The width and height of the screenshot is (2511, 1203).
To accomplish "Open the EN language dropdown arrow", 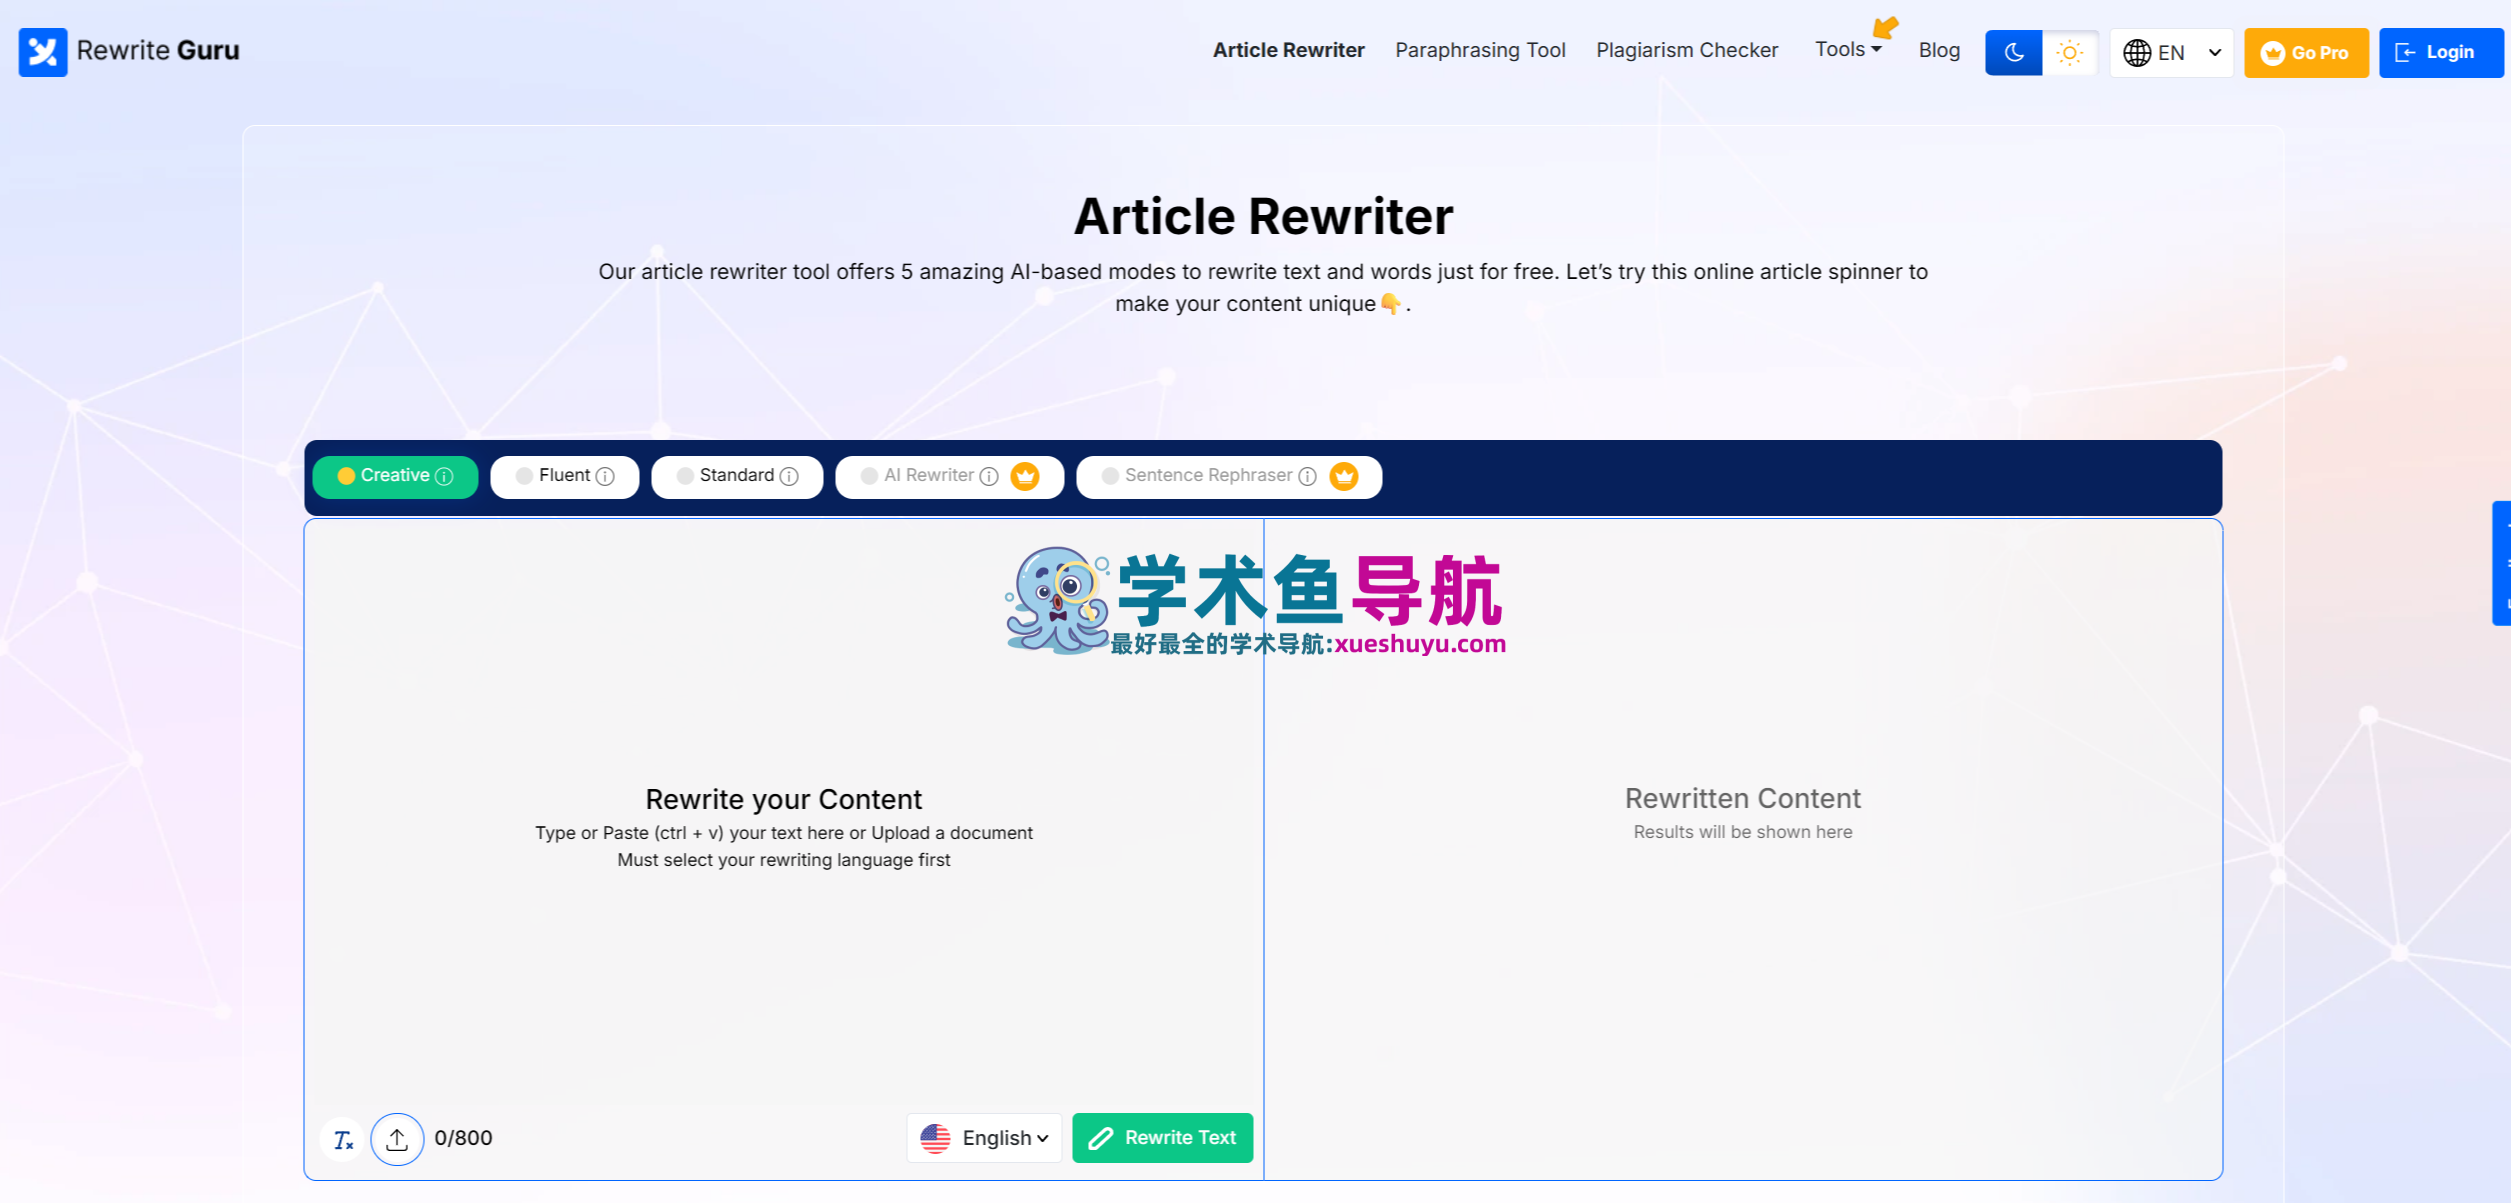I will point(2214,53).
